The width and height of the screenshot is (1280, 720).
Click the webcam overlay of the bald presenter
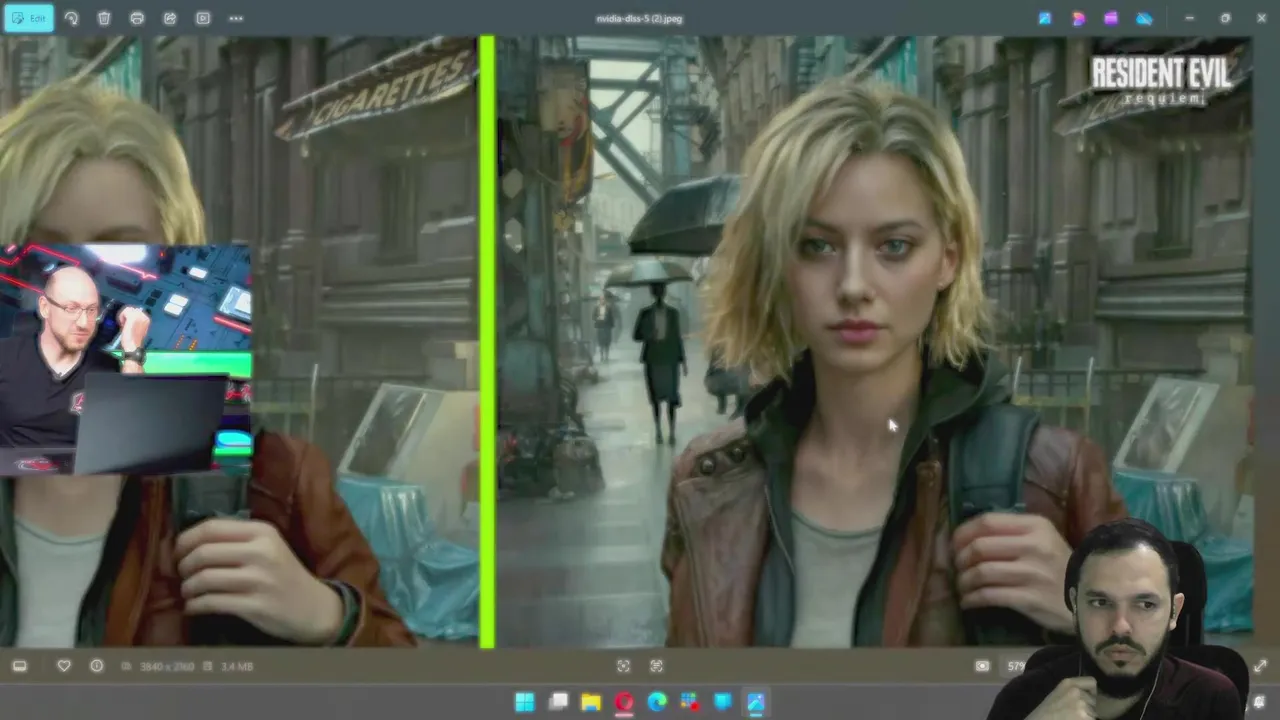click(125, 358)
